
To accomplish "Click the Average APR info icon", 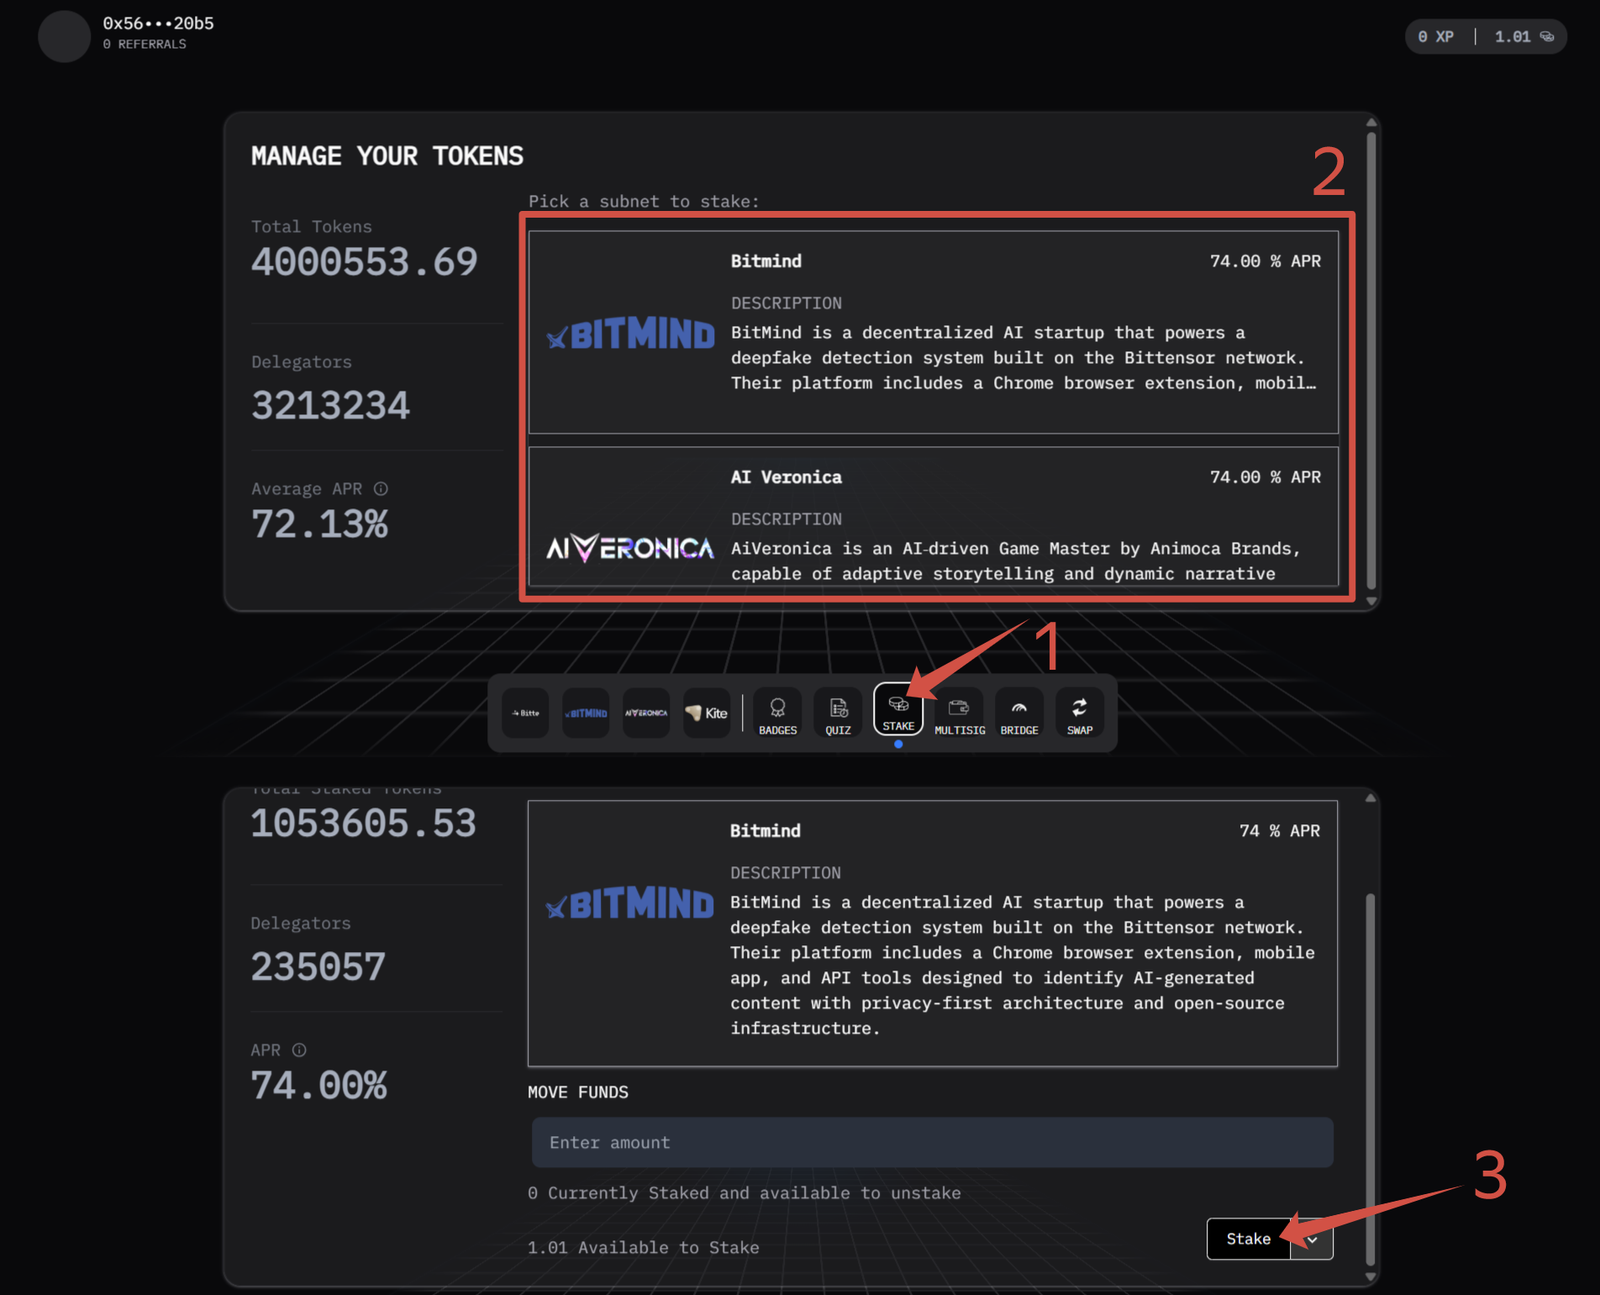I will 381,489.
